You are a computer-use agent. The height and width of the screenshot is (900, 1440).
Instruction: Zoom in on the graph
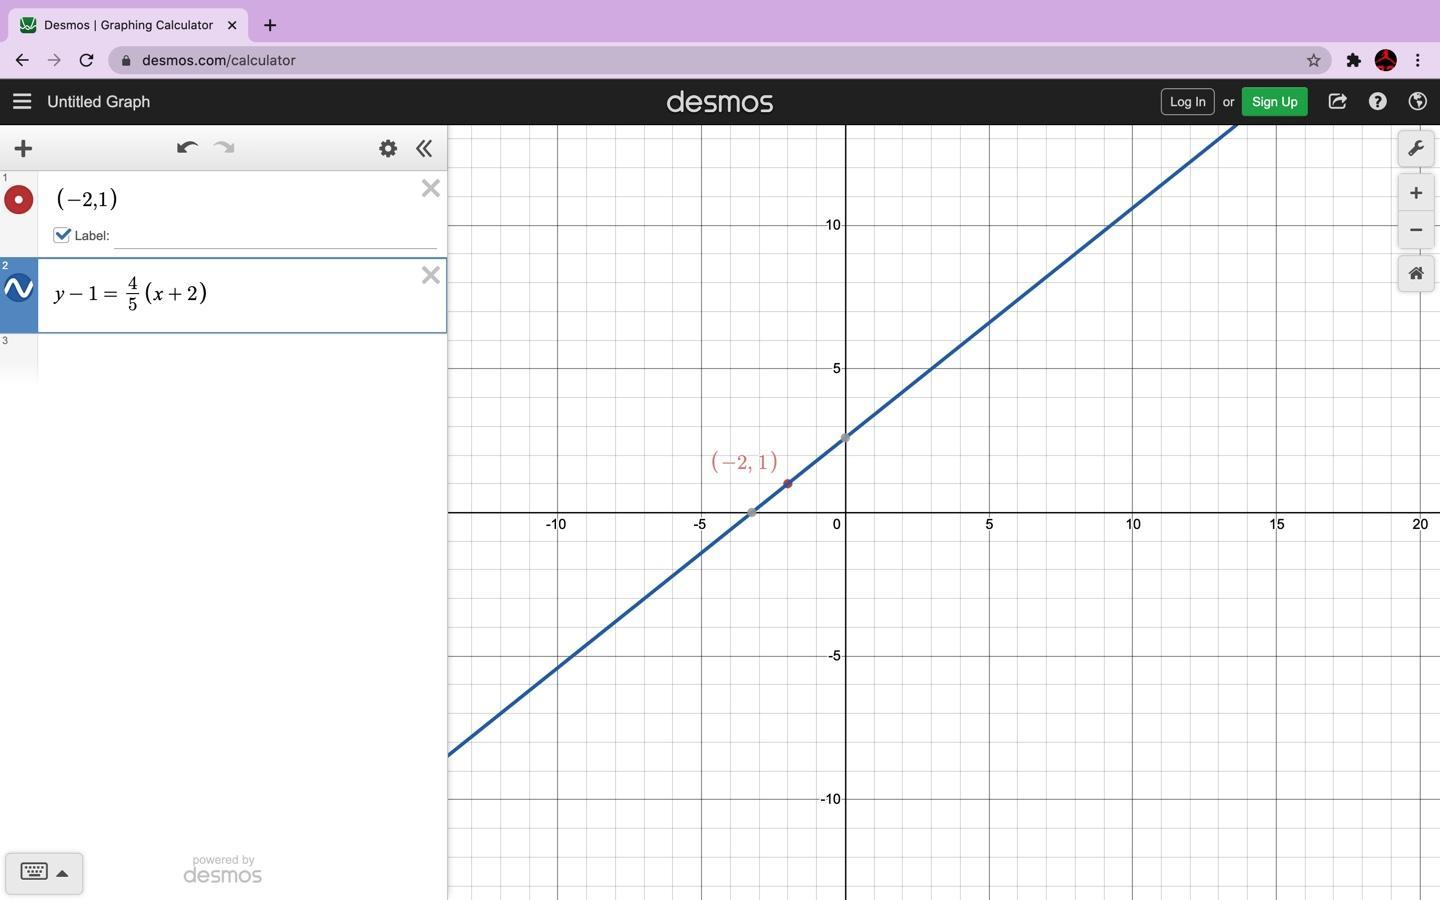[x=1416, y=193]
